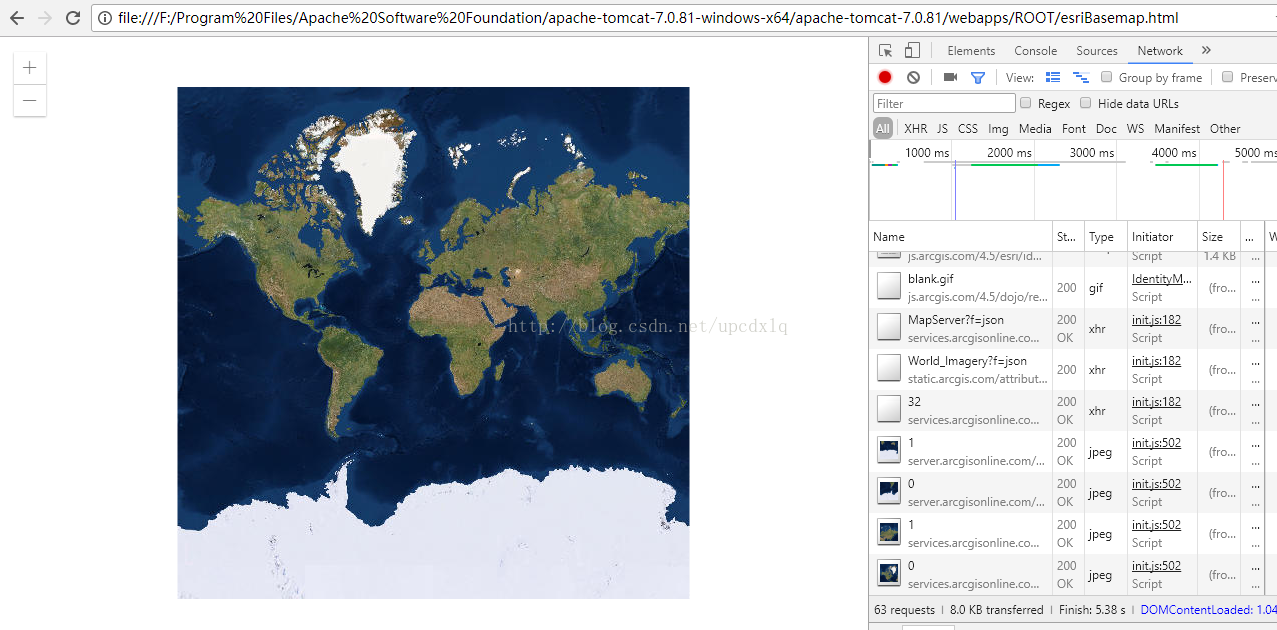Click the map zoom in plus button

click(x=30, y=68)
